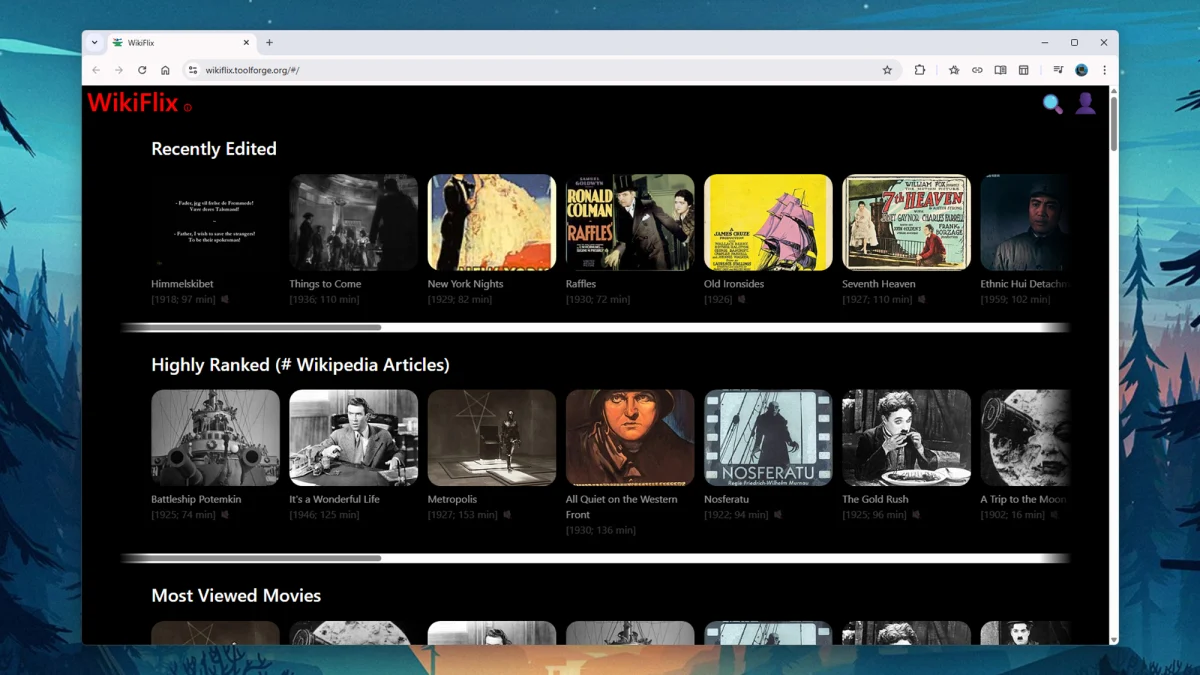Open the Metropolis movie title
The height and width of the screenshot is (675, 1200).
(x=452, y=499)
